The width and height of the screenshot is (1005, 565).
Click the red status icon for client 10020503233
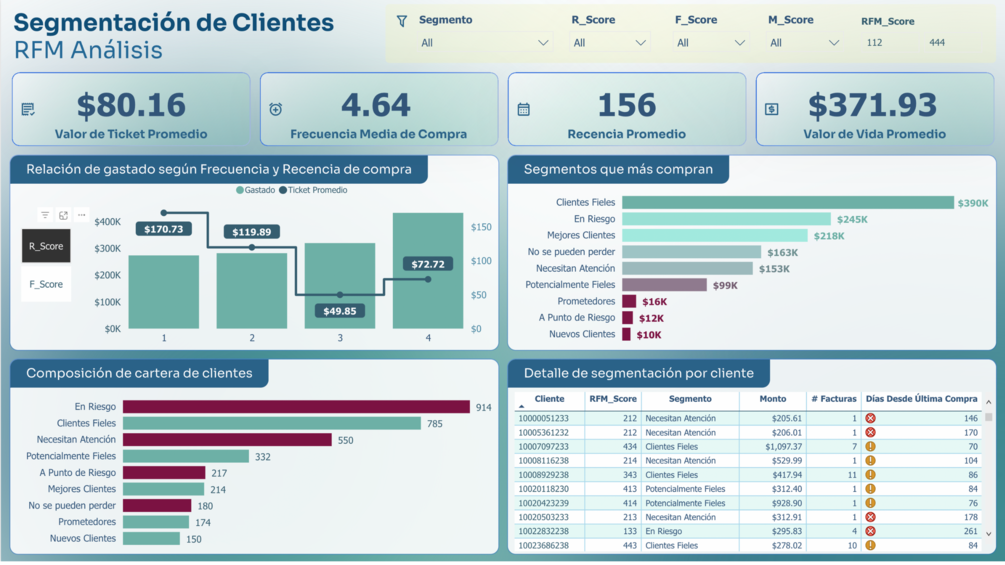coord(870,517)
